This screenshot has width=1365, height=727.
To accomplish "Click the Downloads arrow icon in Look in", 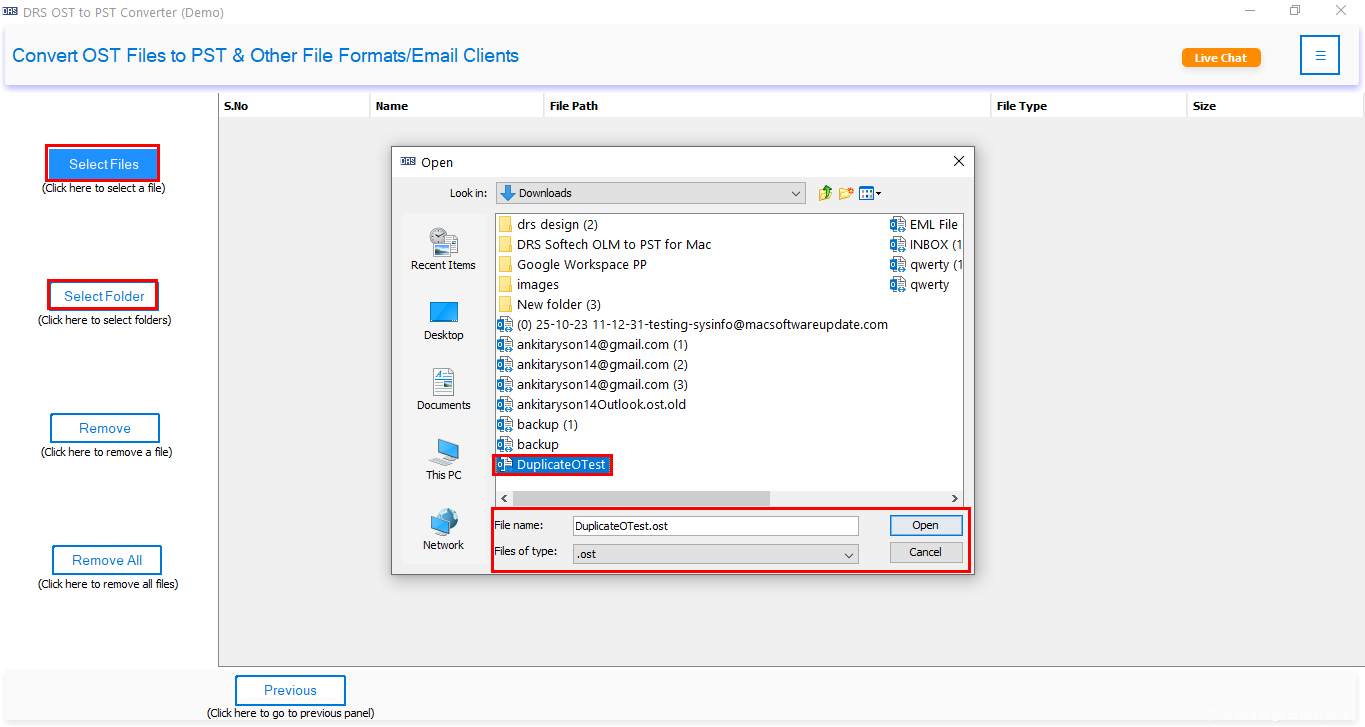I will pos(508,193).
